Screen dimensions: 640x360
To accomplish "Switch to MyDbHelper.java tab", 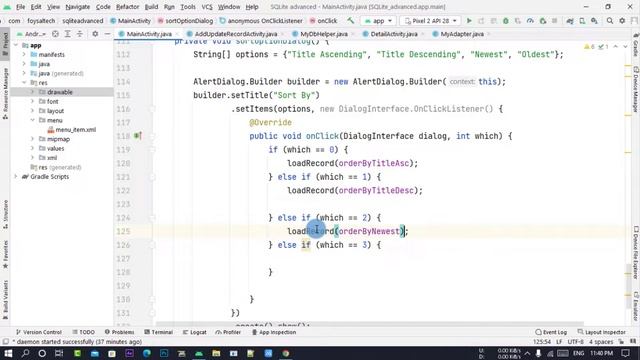I will (x=324, y=34).
